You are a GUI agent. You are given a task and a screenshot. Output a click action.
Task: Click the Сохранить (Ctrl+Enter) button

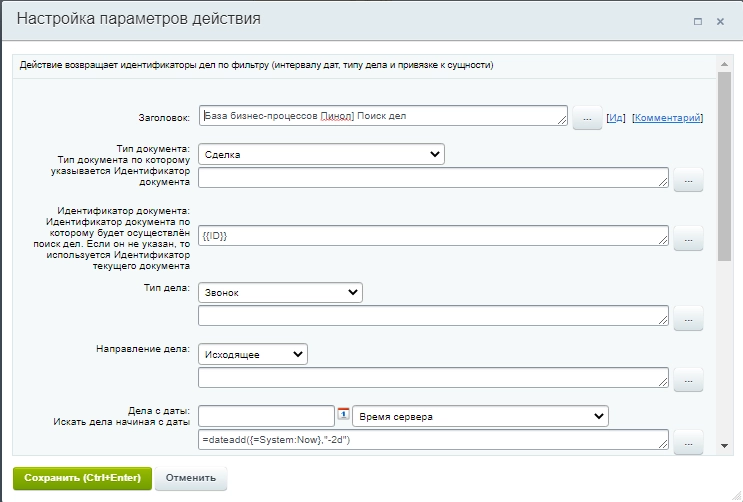82,477
